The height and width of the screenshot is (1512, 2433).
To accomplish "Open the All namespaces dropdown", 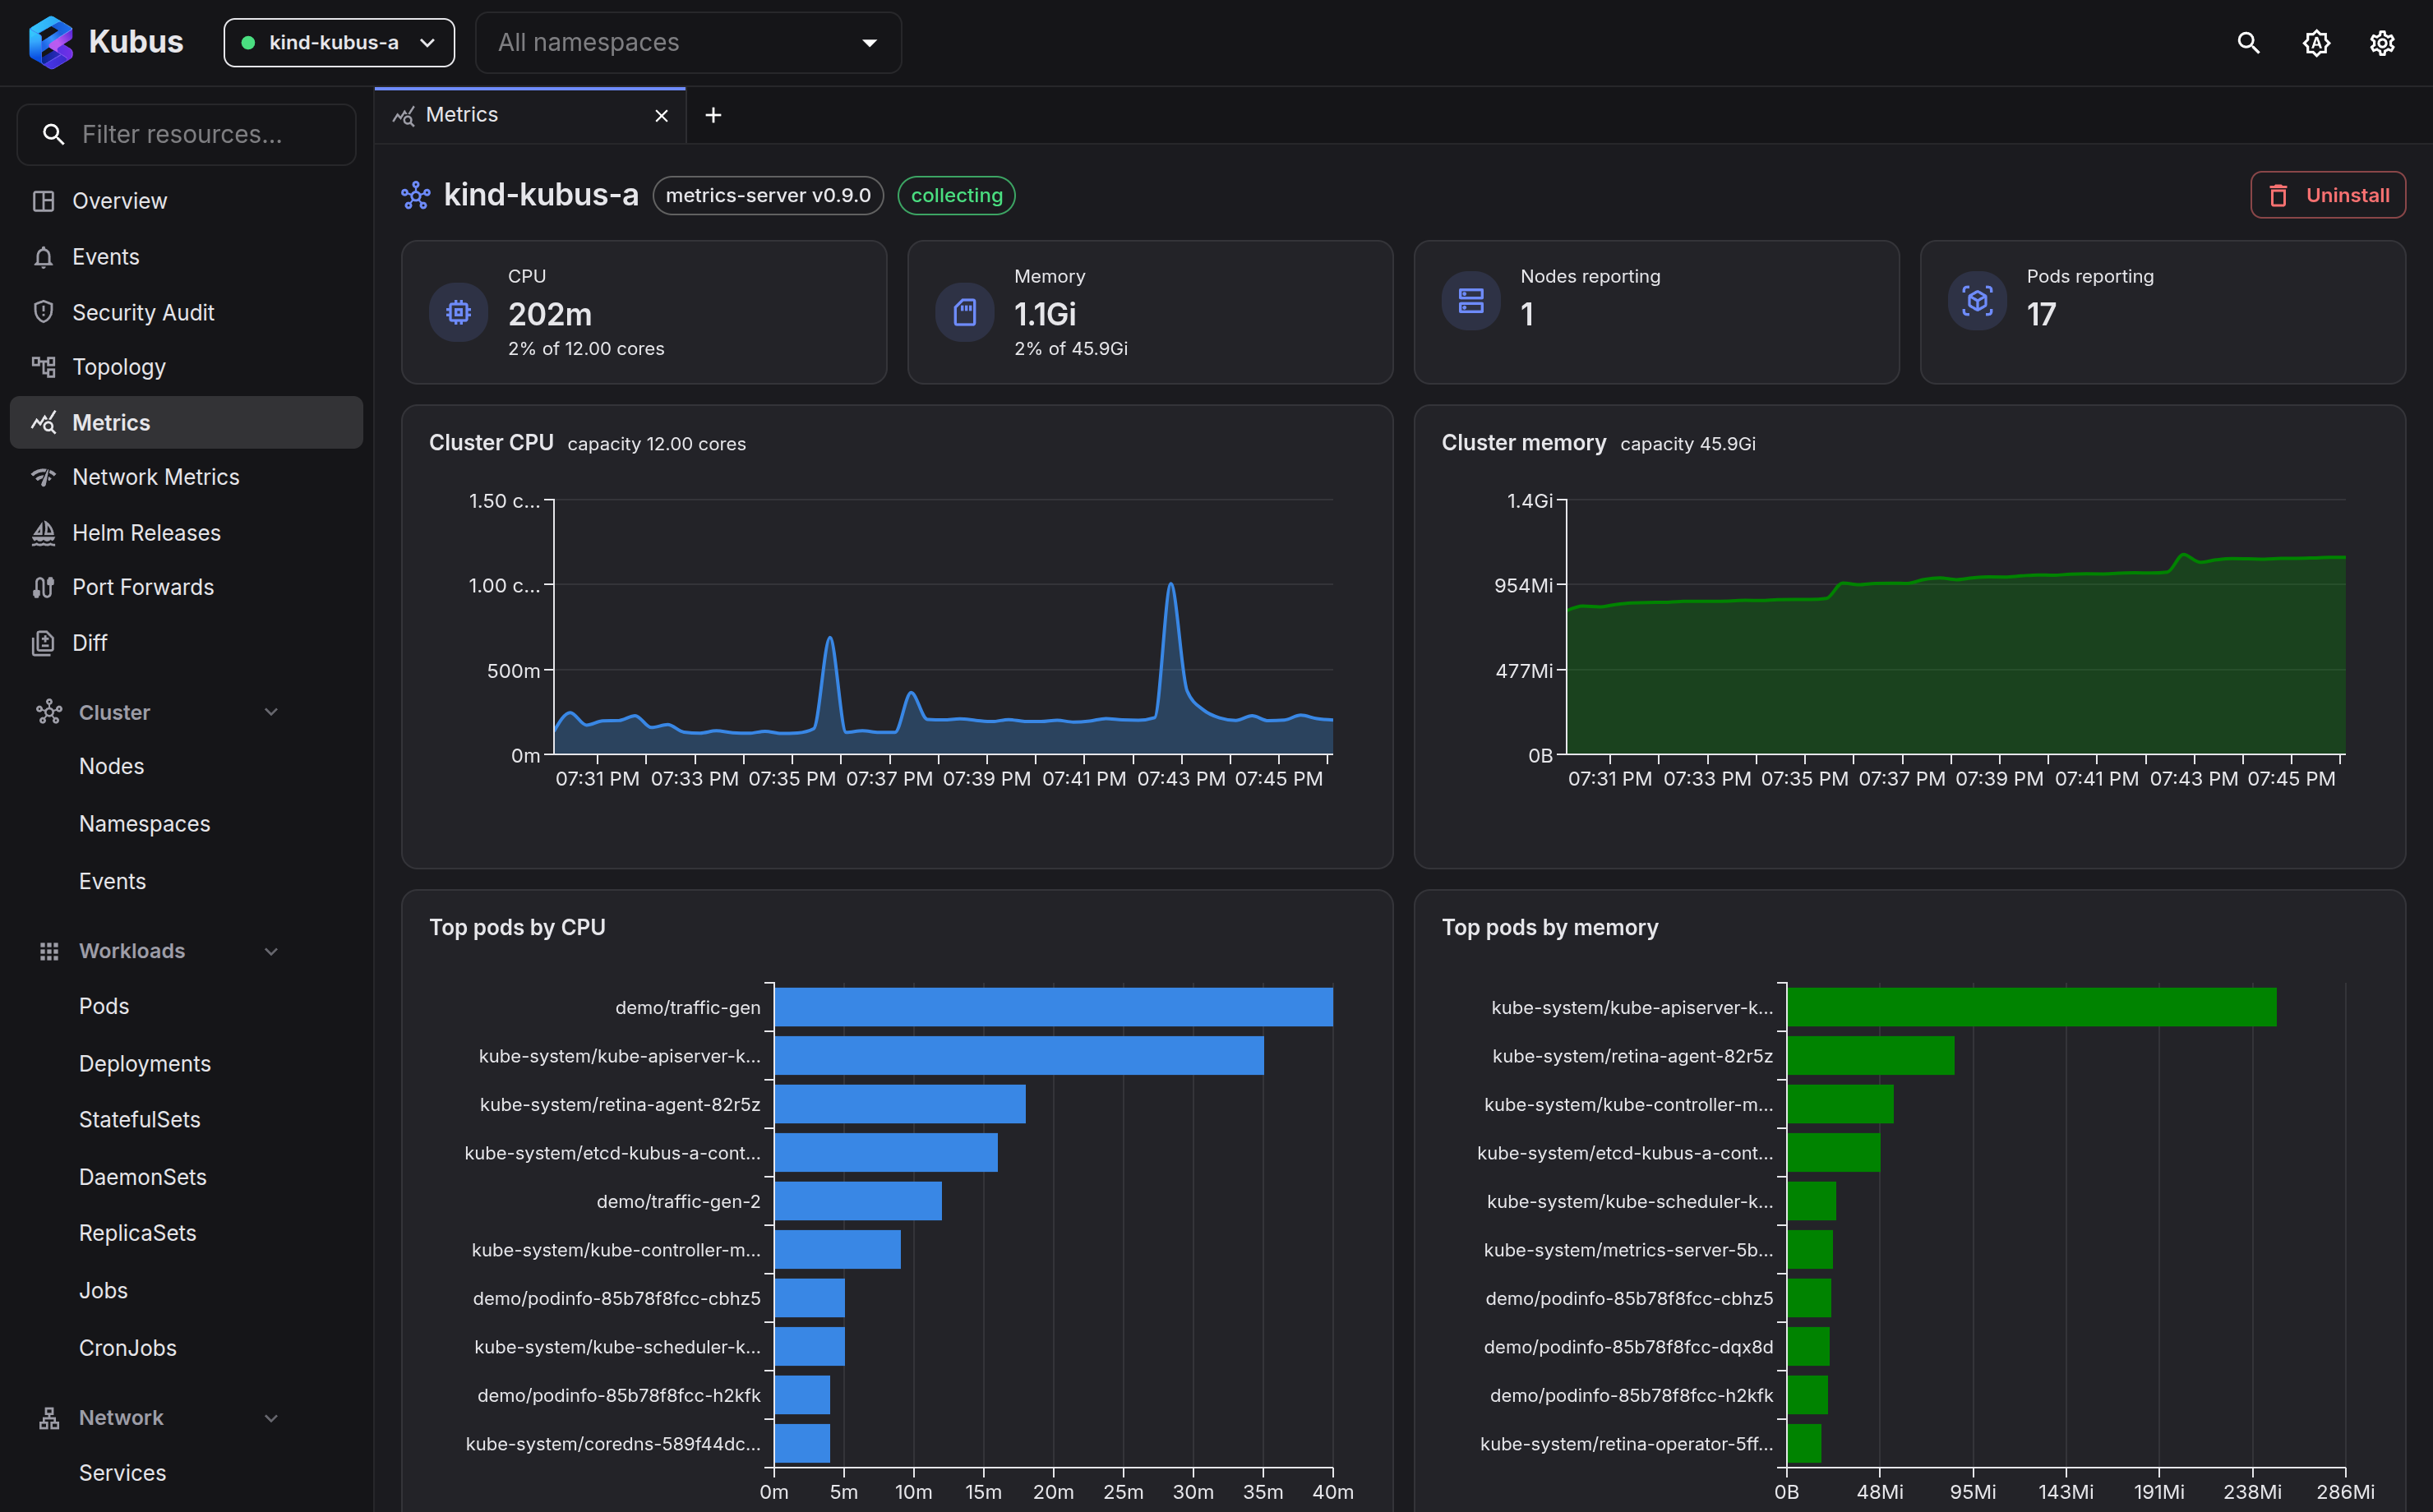I will click(x=688, y=43).
